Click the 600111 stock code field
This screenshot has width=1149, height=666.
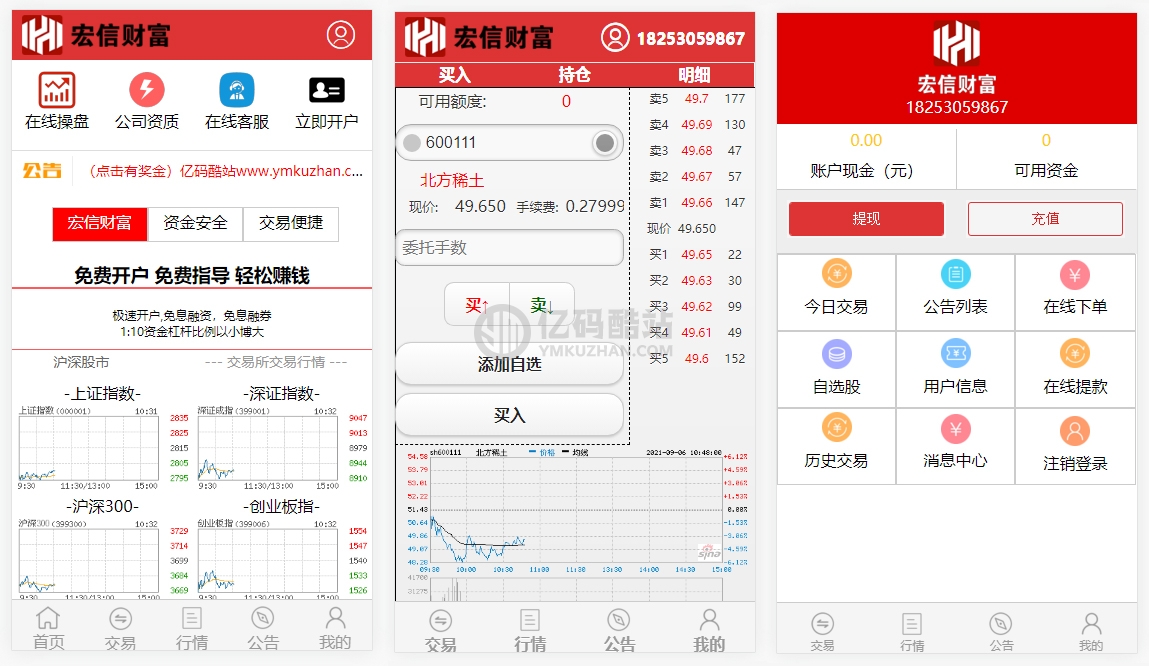509,142
